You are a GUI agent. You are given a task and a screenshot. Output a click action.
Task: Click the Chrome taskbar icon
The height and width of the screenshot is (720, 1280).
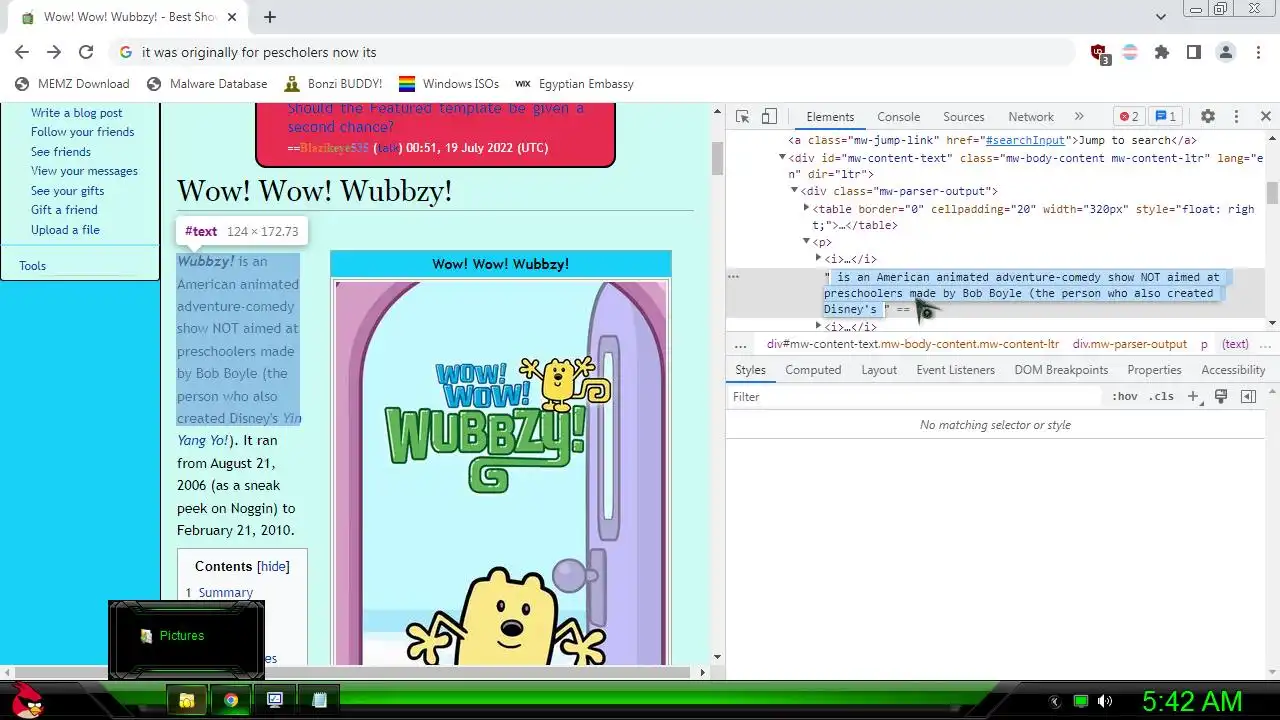(x=231, y=700)
